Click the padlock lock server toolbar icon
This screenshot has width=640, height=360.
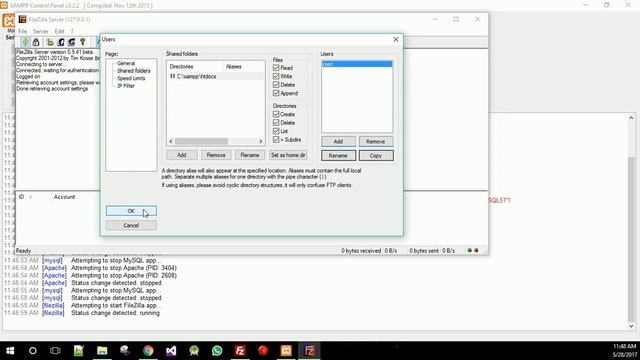(36, 42)
